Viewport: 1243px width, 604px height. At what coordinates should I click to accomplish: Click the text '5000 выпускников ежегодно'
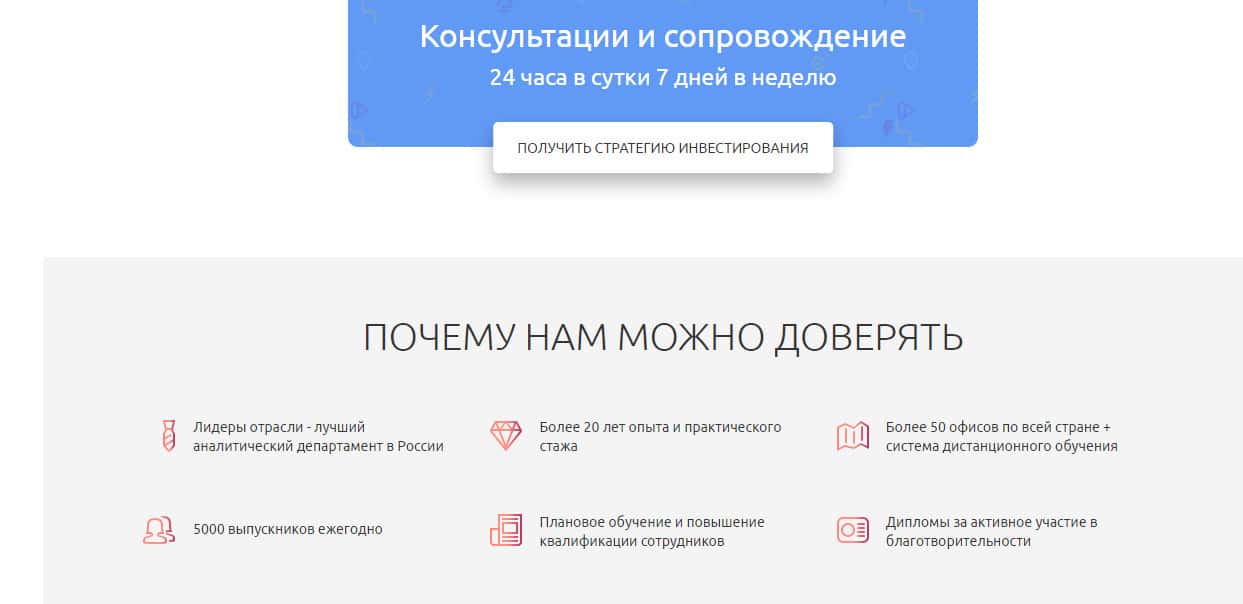coord(288,530)
